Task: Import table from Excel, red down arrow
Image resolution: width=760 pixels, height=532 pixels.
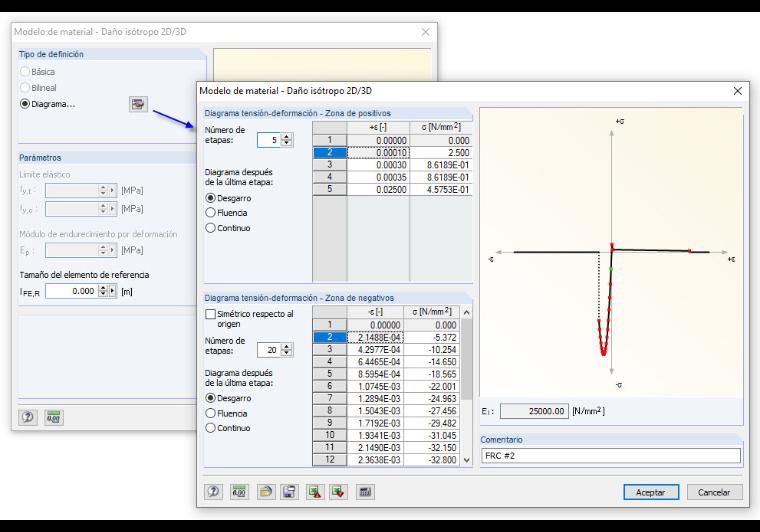Action: point(338,492)
